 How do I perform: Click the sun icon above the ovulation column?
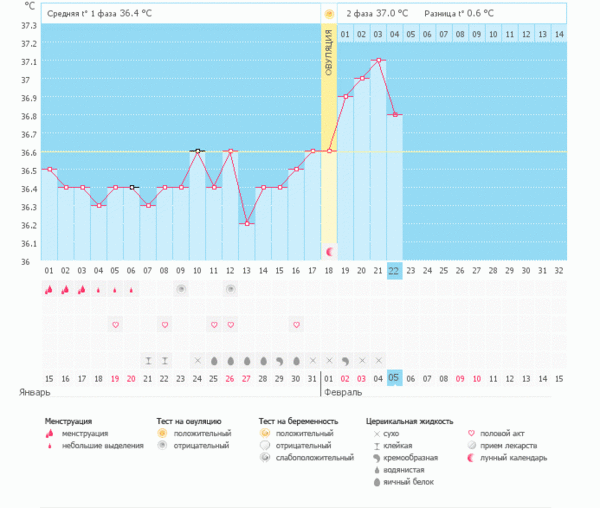point(328,14)
